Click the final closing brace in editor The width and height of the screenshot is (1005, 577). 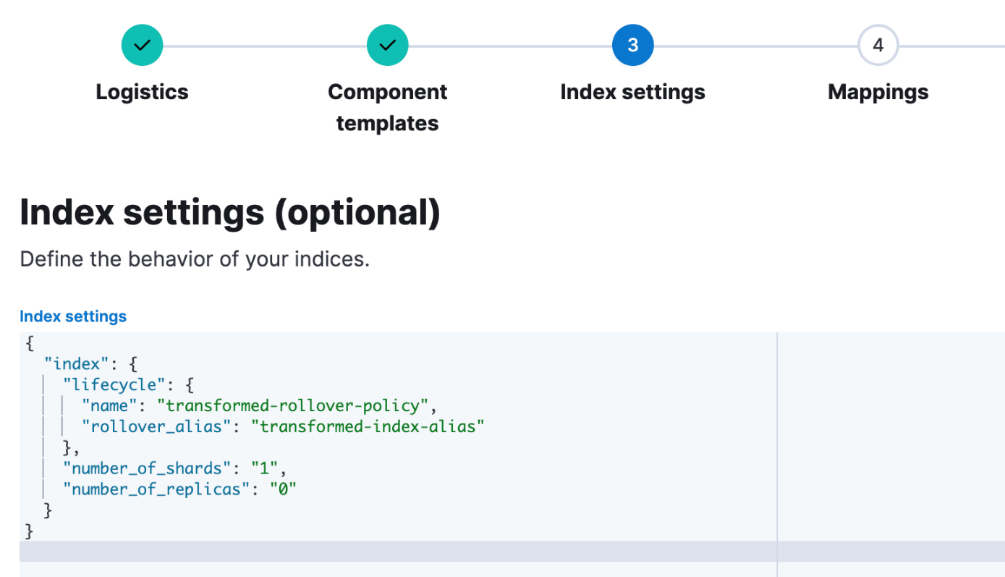click(27, 531)
